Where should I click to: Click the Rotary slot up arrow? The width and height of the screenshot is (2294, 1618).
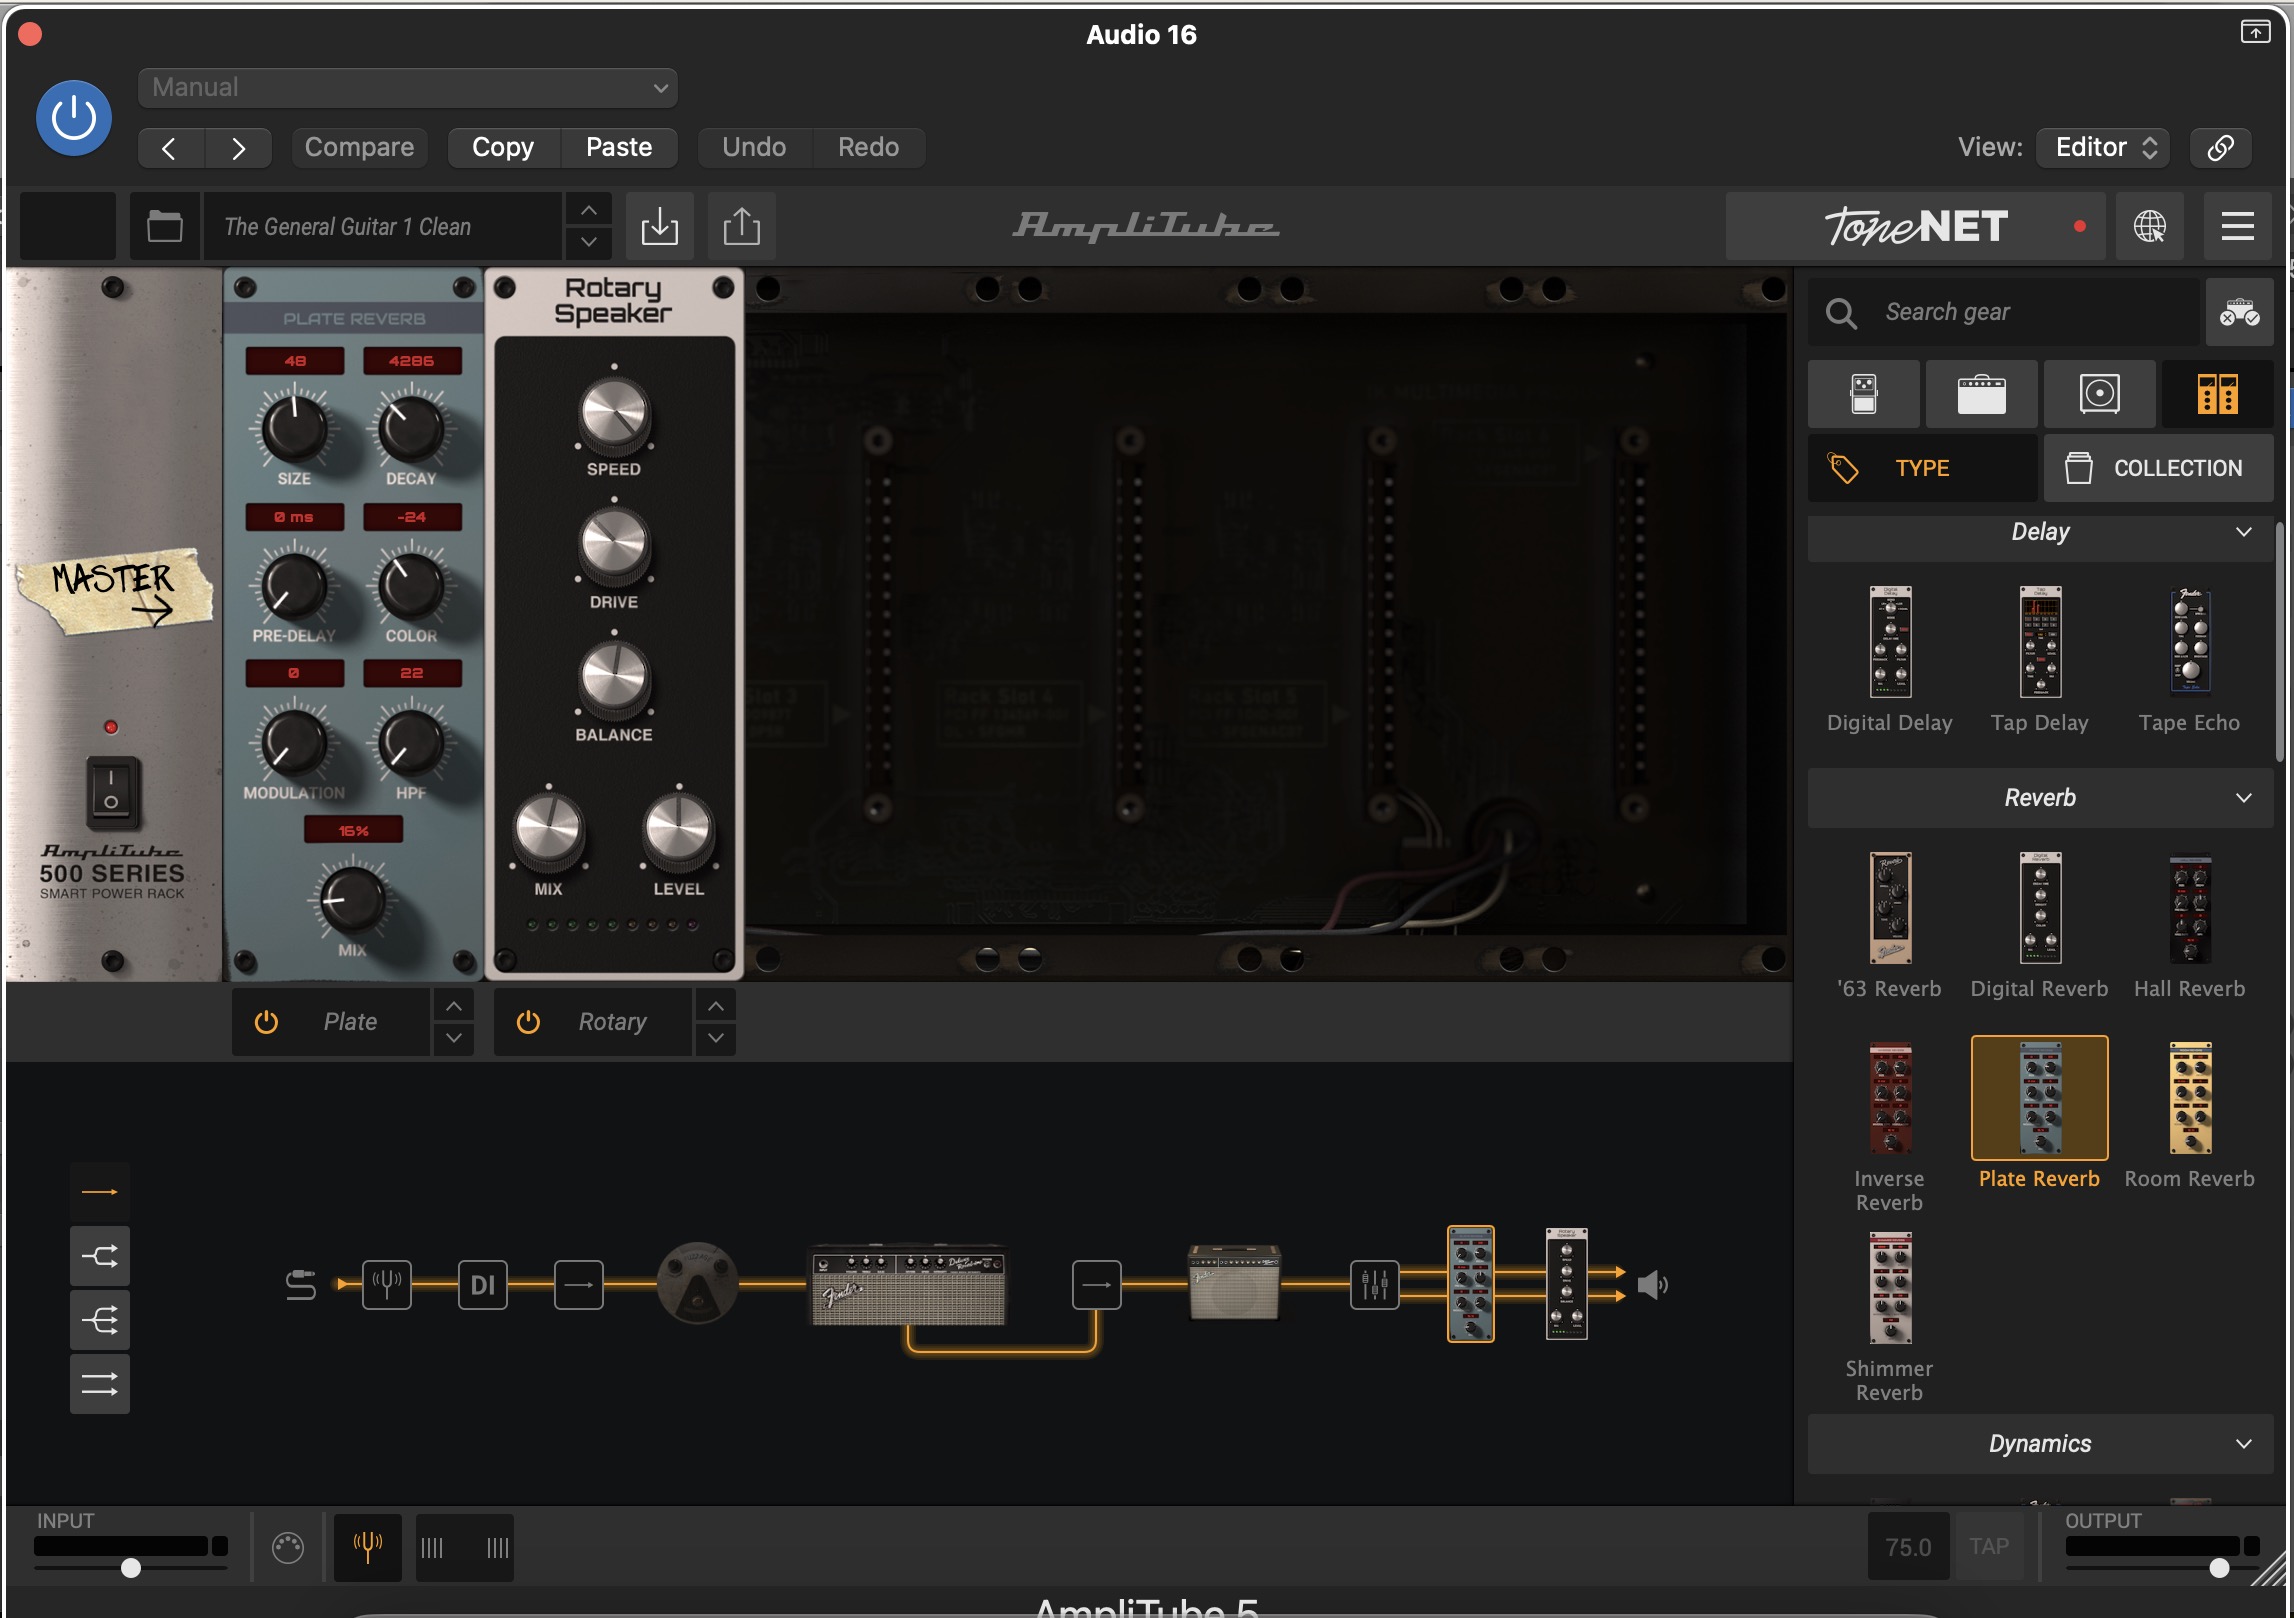716,1005
